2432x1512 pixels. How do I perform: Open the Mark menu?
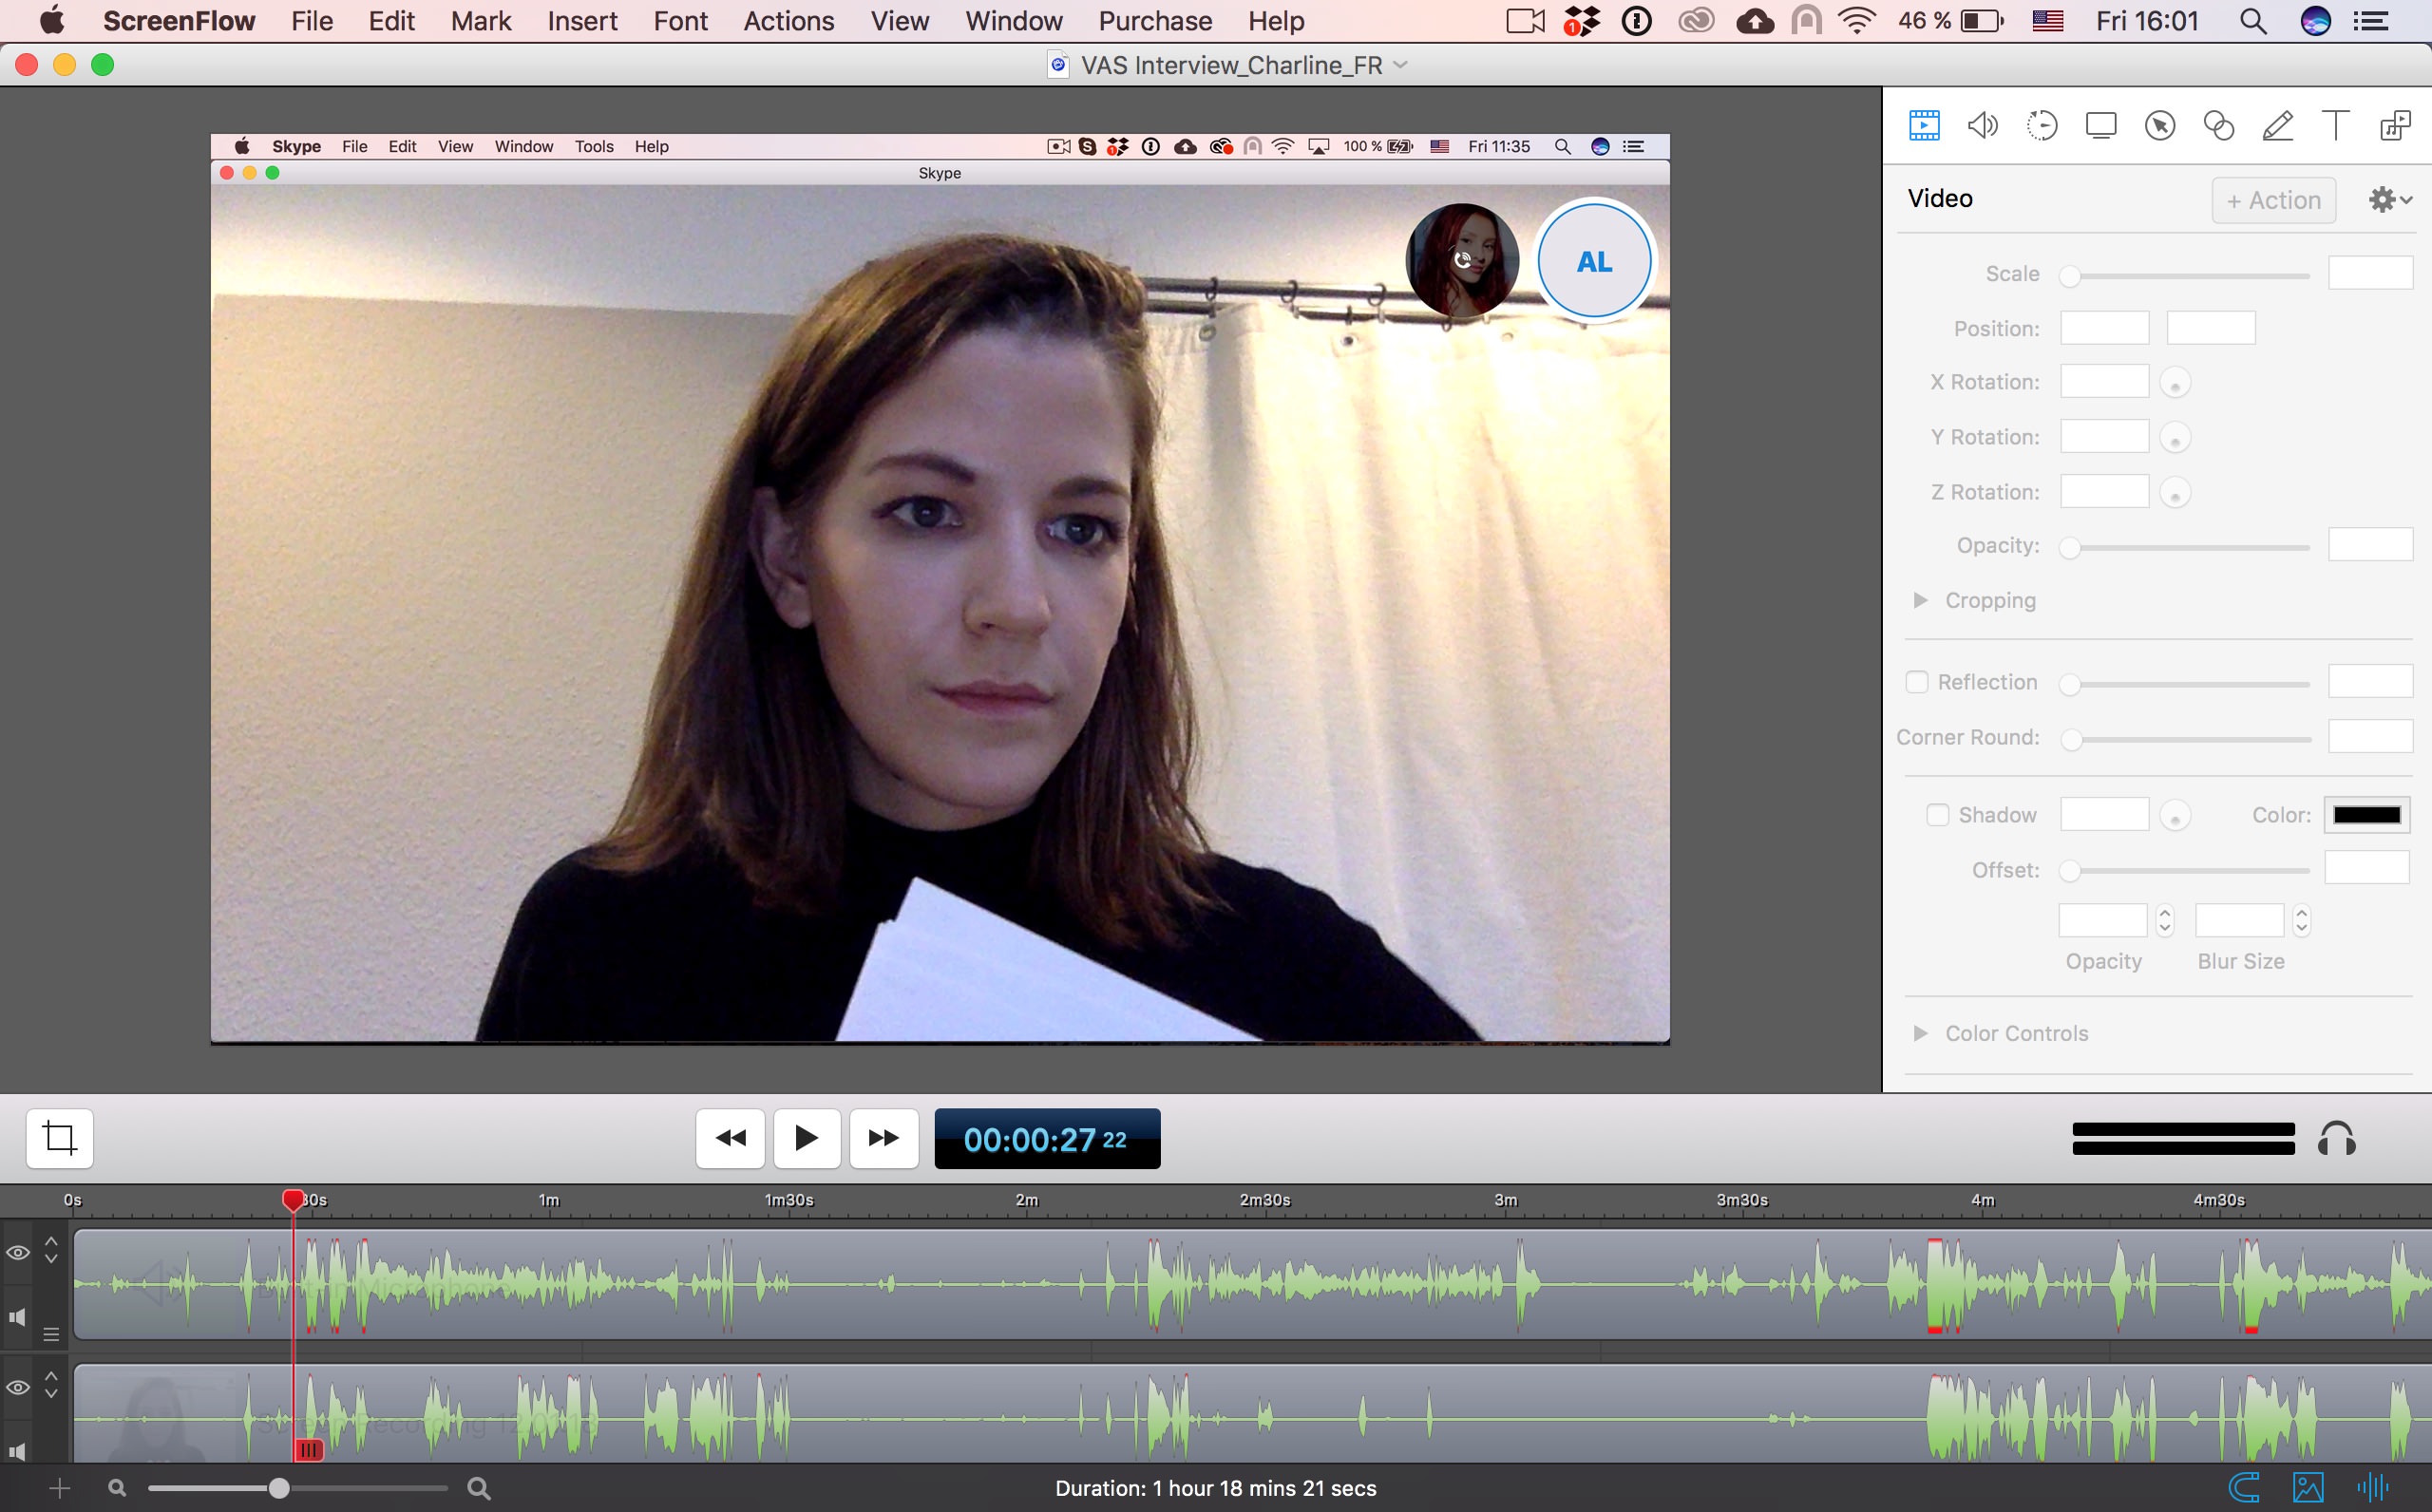tap(480, 21)
